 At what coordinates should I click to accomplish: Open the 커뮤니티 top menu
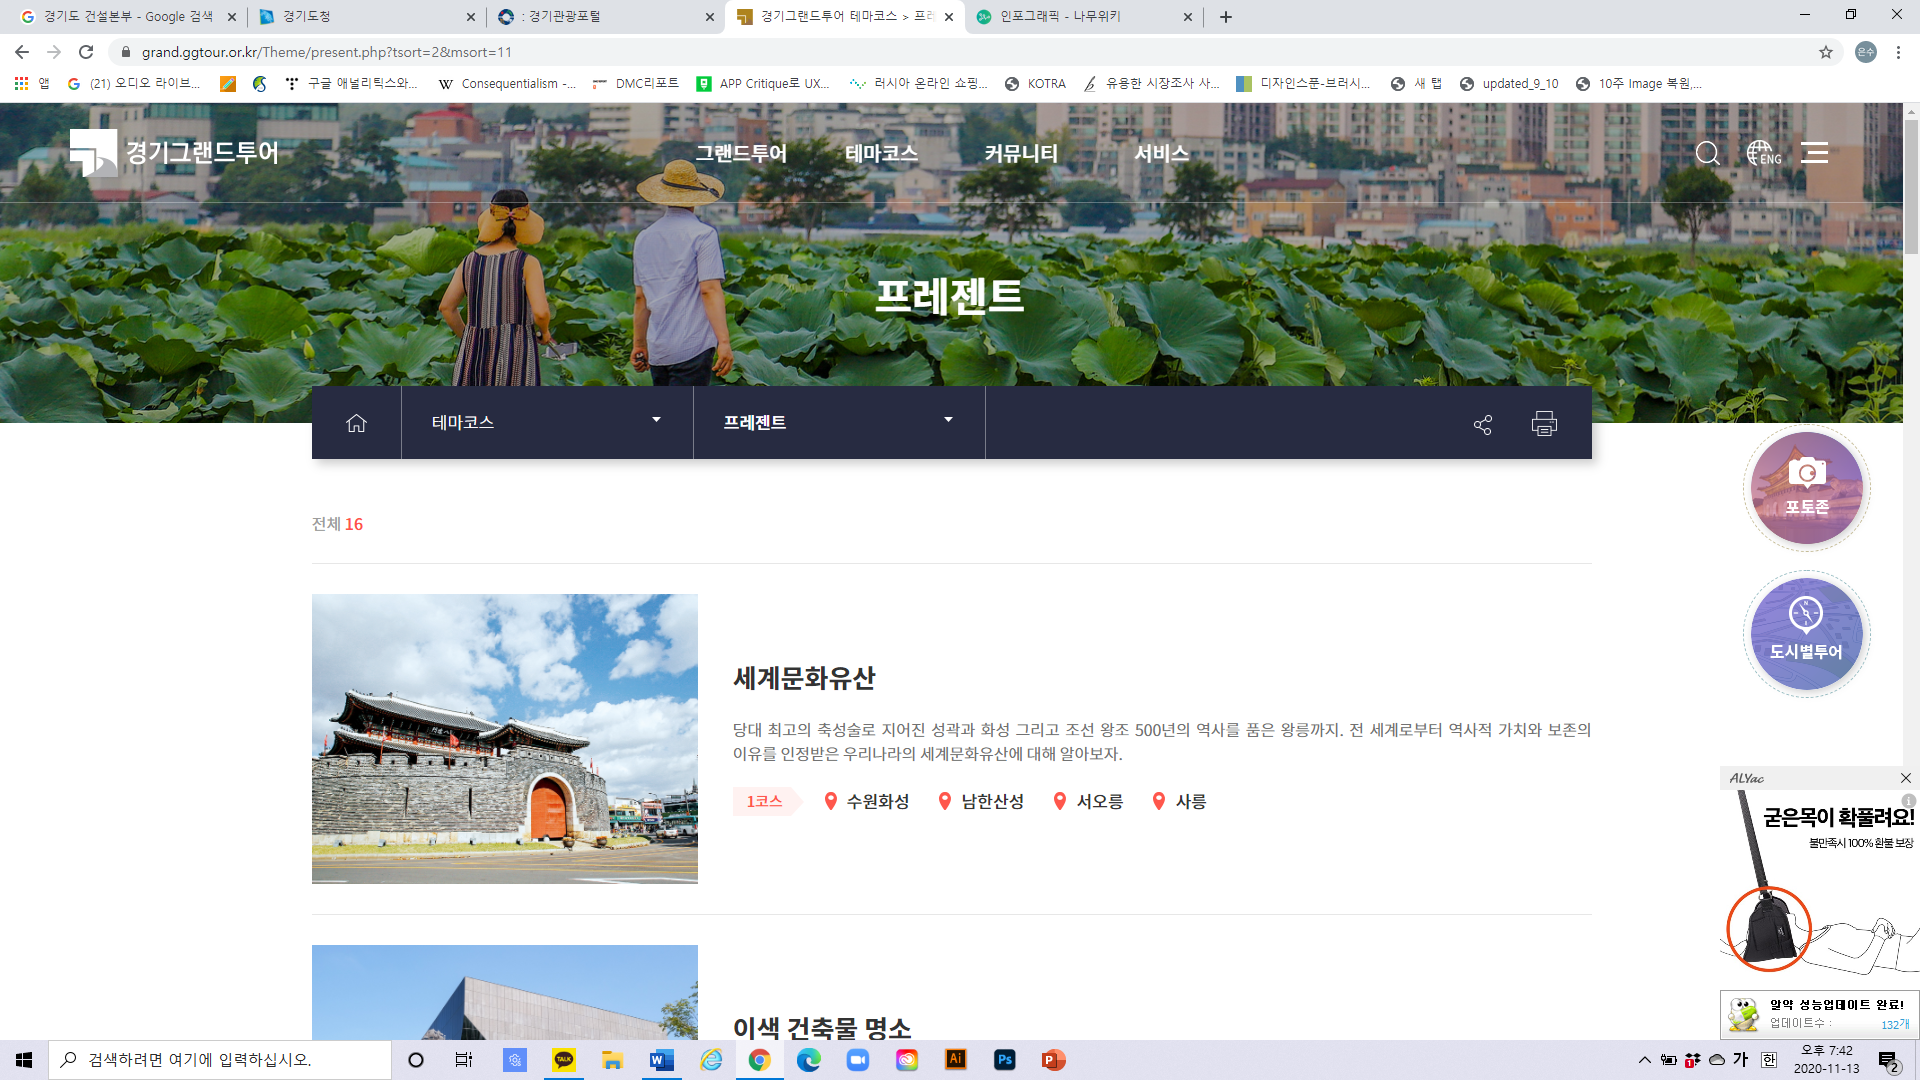tap(1020, 153)
